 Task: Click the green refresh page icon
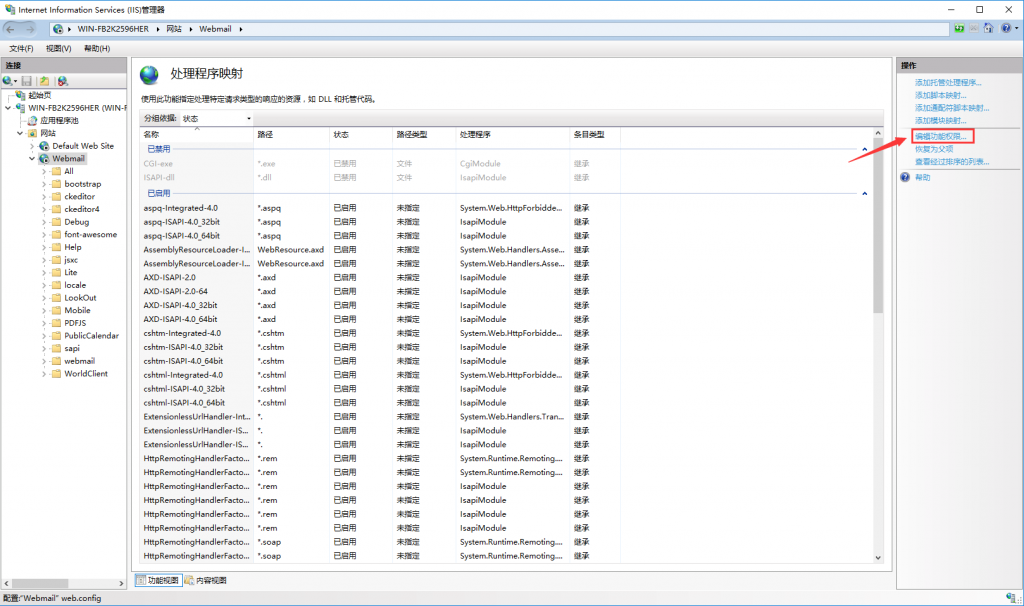pyautogui.click(x=959, y=29)
